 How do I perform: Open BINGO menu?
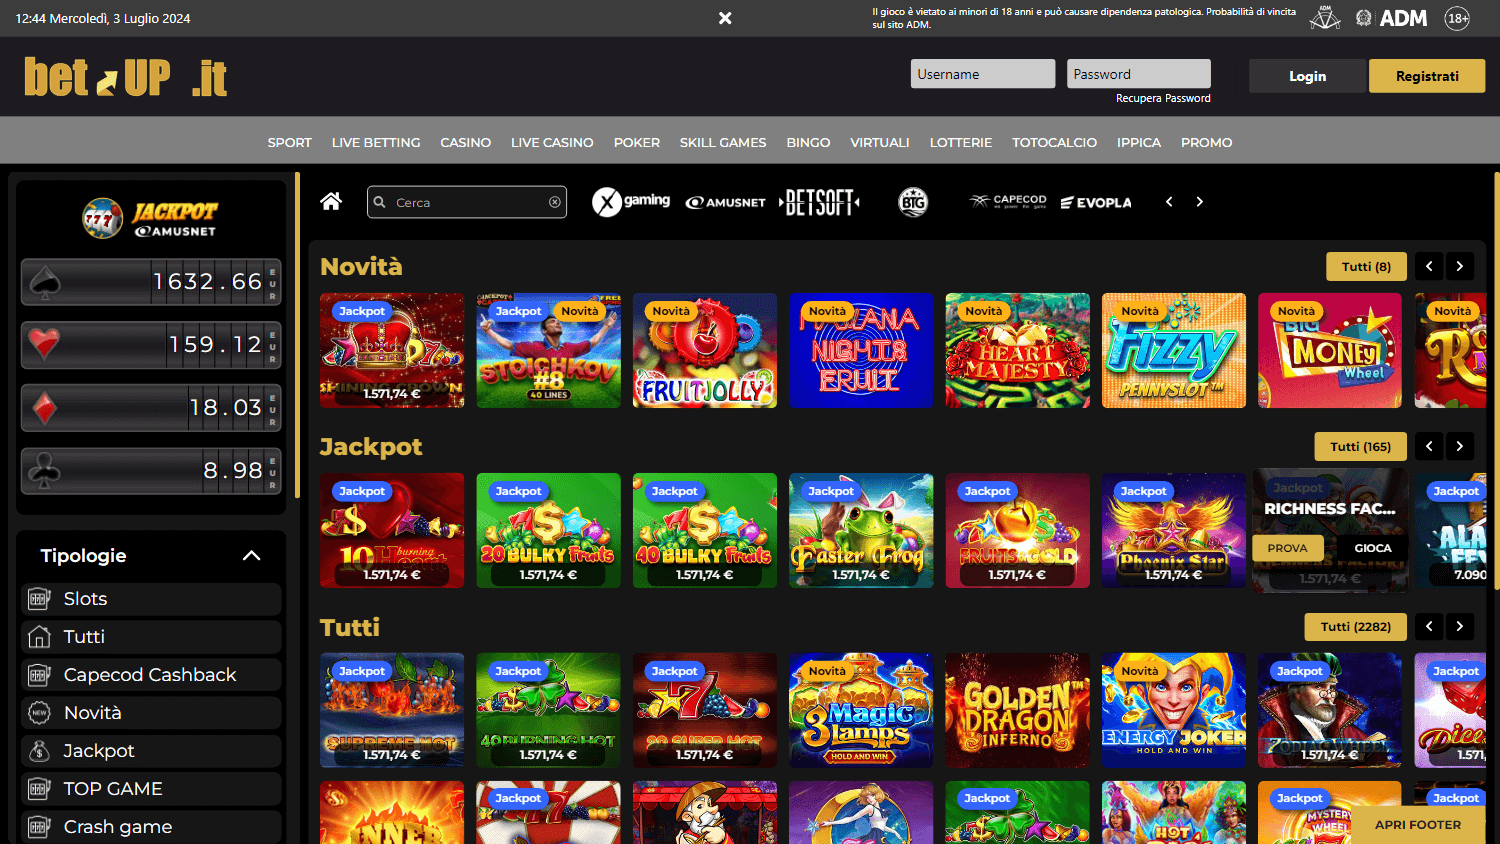click(808, 142)
